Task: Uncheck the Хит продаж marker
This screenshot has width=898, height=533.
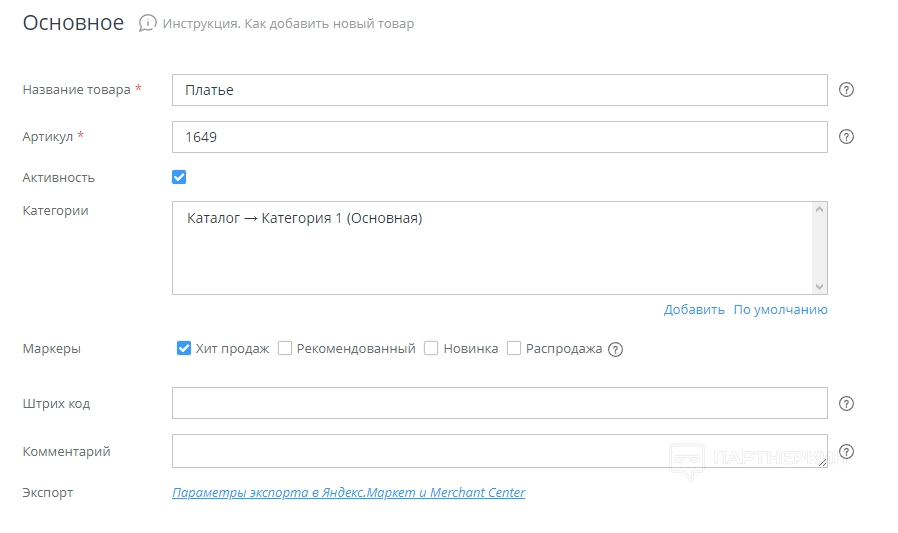Action: pos(184,349)
